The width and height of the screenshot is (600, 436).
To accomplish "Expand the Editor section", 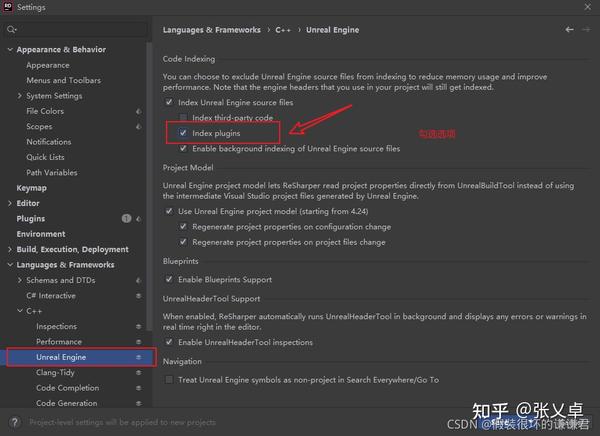I will (10, 203).
